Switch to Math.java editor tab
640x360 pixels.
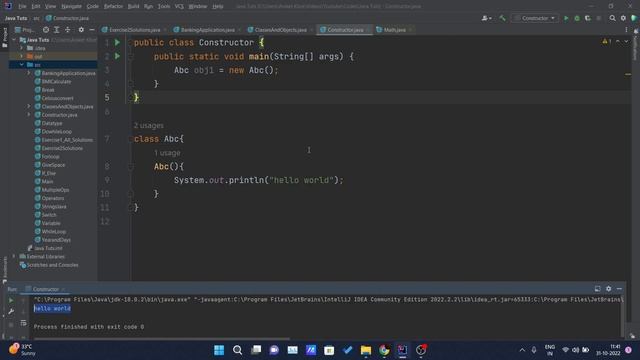point(394,30)
